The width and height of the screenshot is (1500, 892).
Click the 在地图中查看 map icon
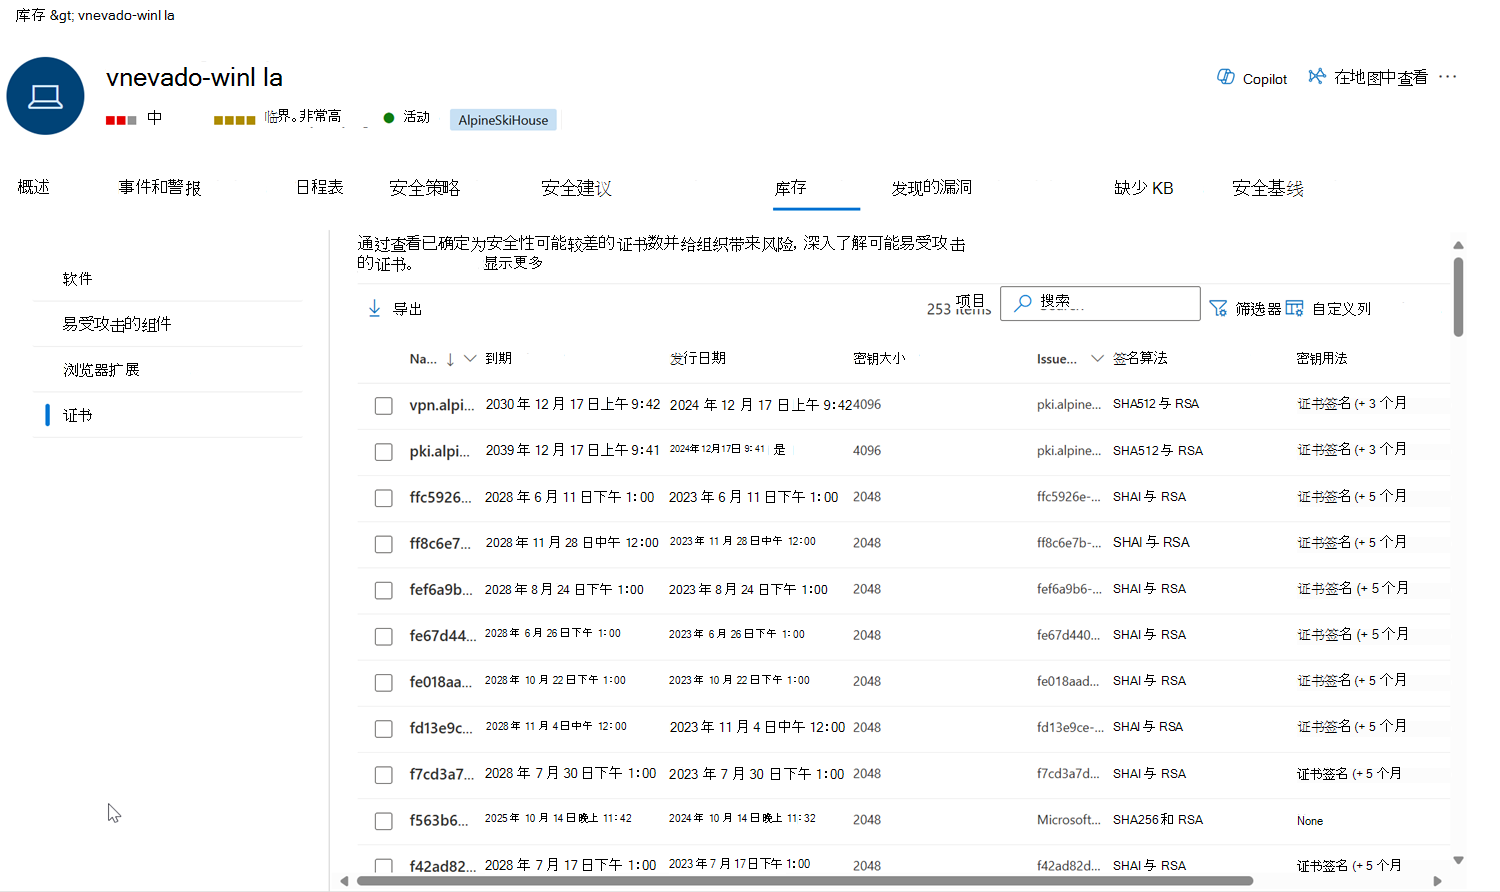pos(1317,77)
